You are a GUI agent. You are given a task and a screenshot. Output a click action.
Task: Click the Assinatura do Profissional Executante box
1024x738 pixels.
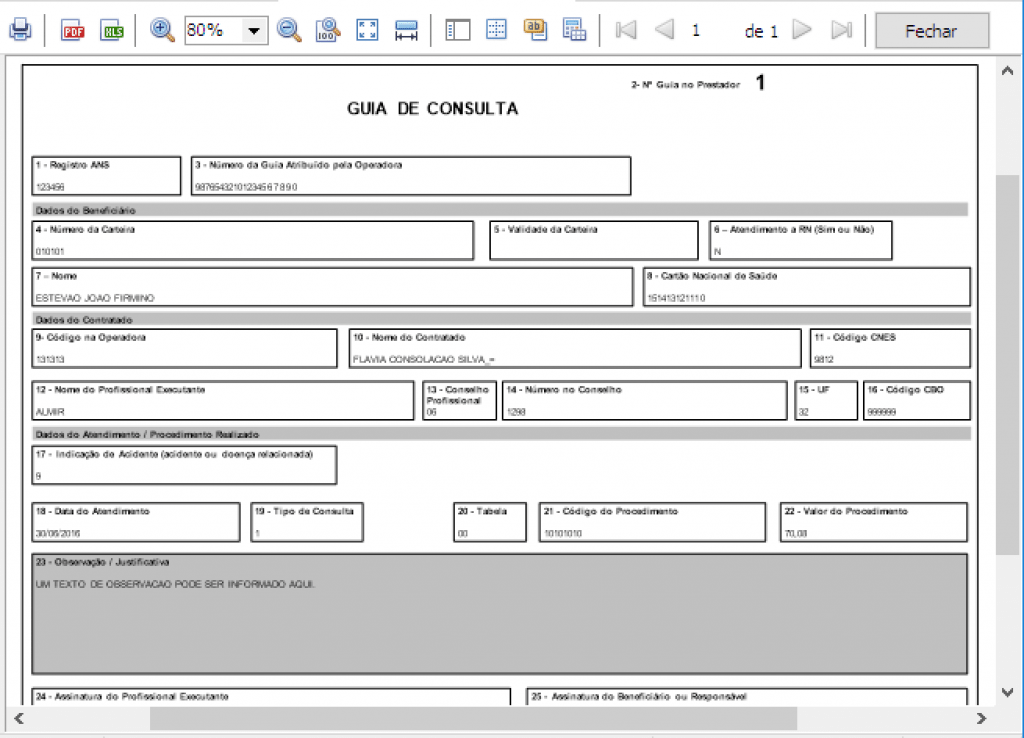tap(271, 696)
